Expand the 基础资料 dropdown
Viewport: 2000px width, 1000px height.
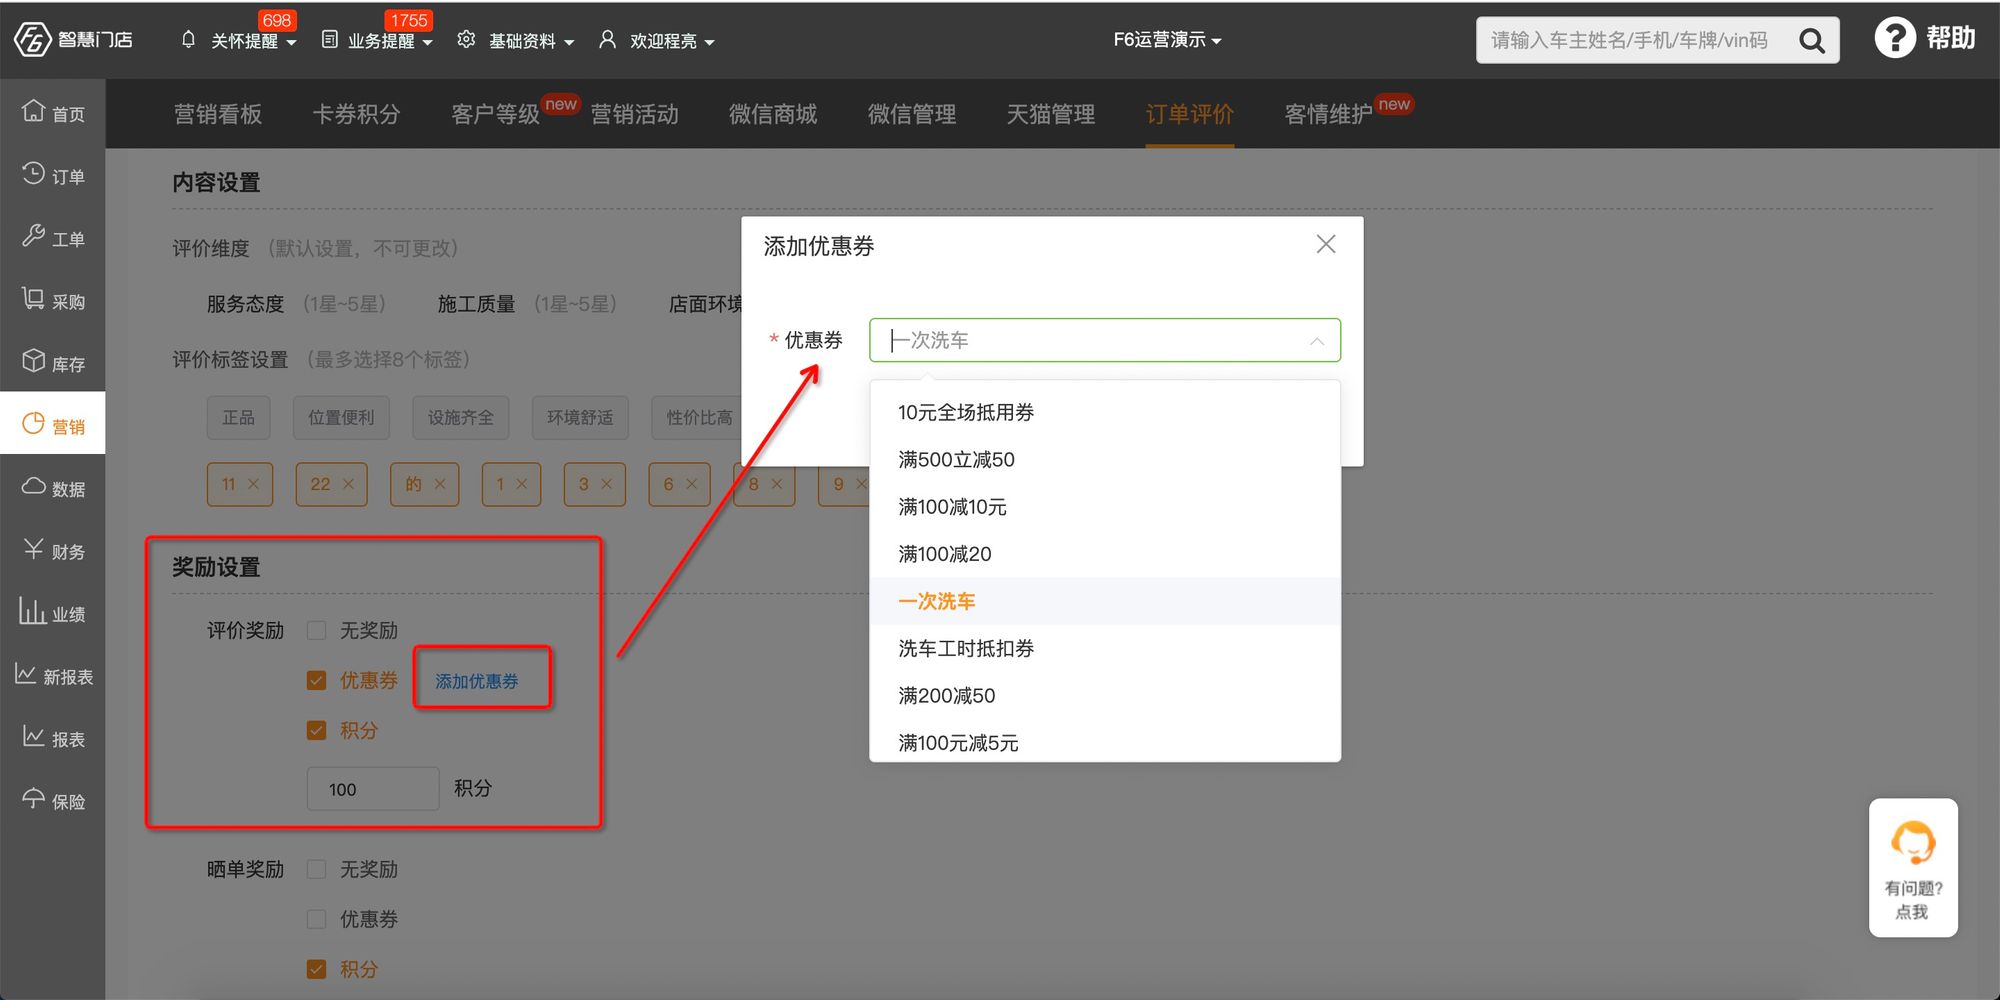coord(569,42)
